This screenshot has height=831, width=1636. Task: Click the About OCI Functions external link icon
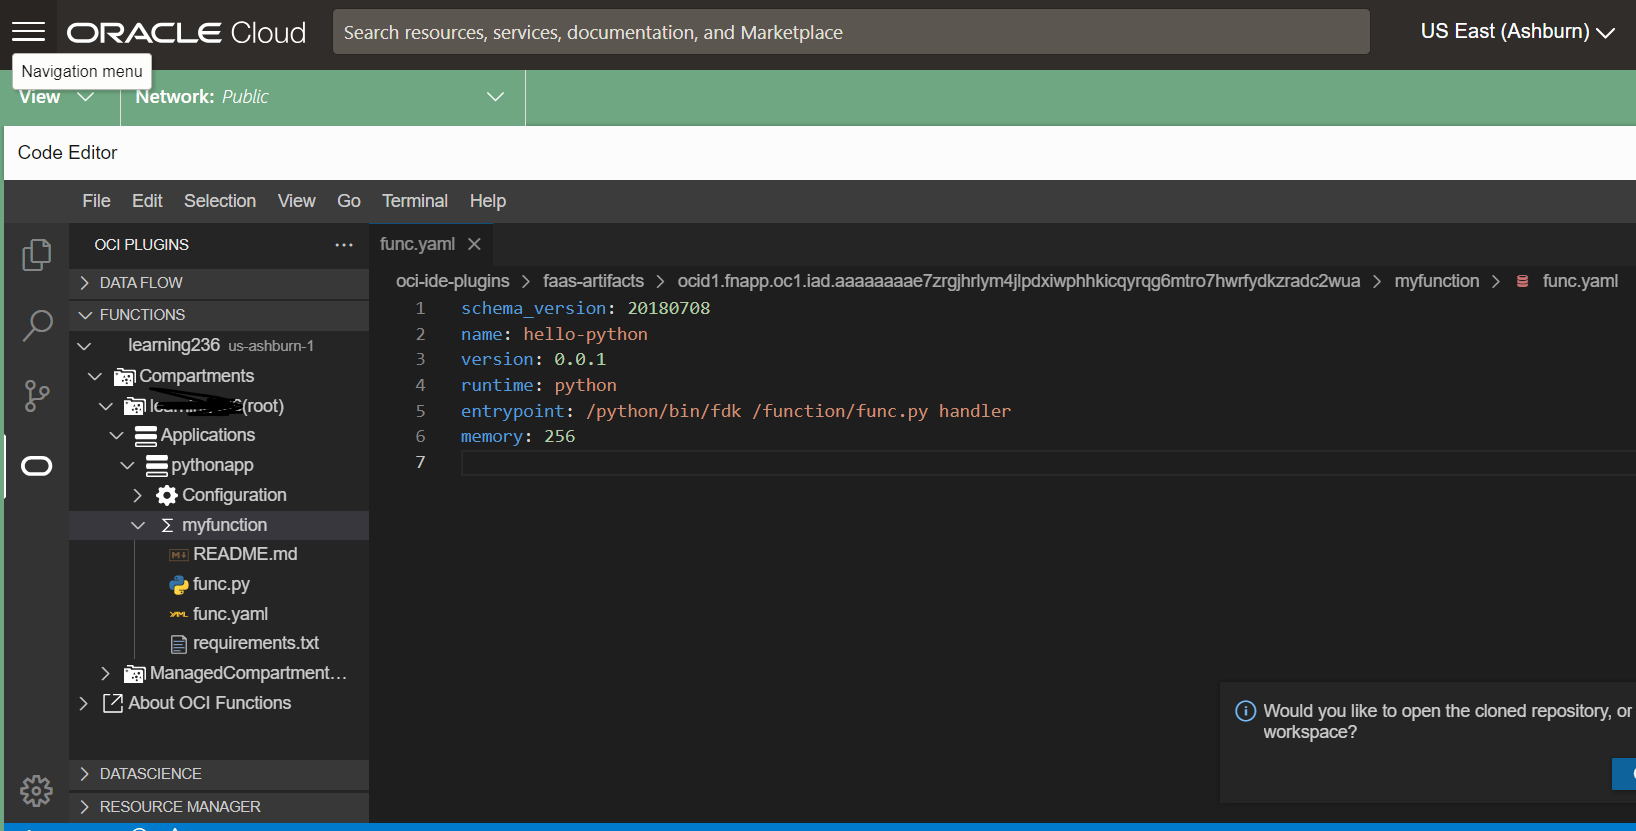pos(113,704)
